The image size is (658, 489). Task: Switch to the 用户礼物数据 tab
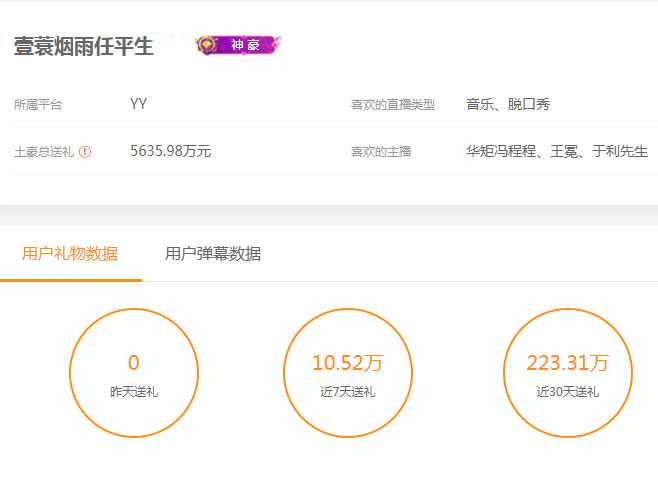point(70,254)
